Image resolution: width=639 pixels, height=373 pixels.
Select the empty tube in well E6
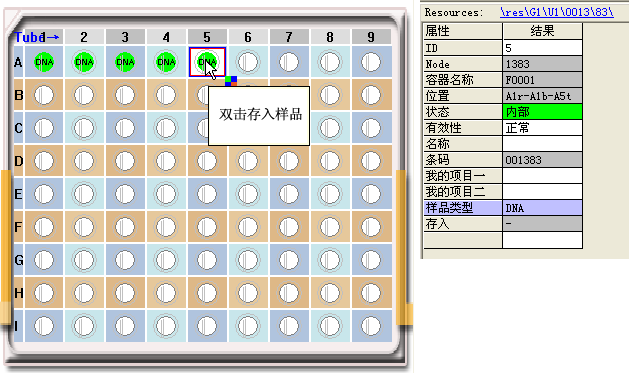coord(248,194)
